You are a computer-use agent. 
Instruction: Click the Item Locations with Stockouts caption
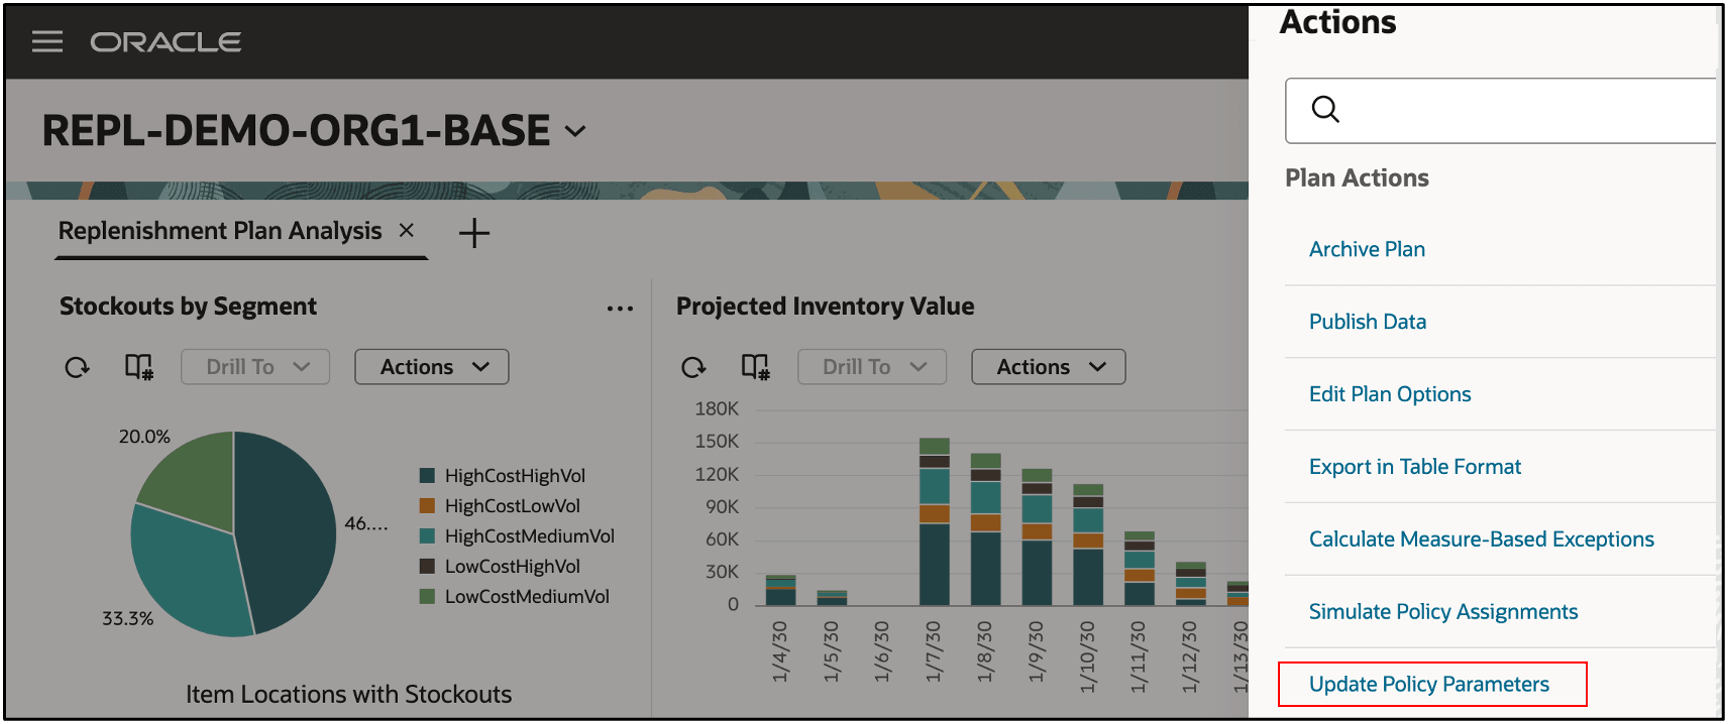(x=349, y=694)
